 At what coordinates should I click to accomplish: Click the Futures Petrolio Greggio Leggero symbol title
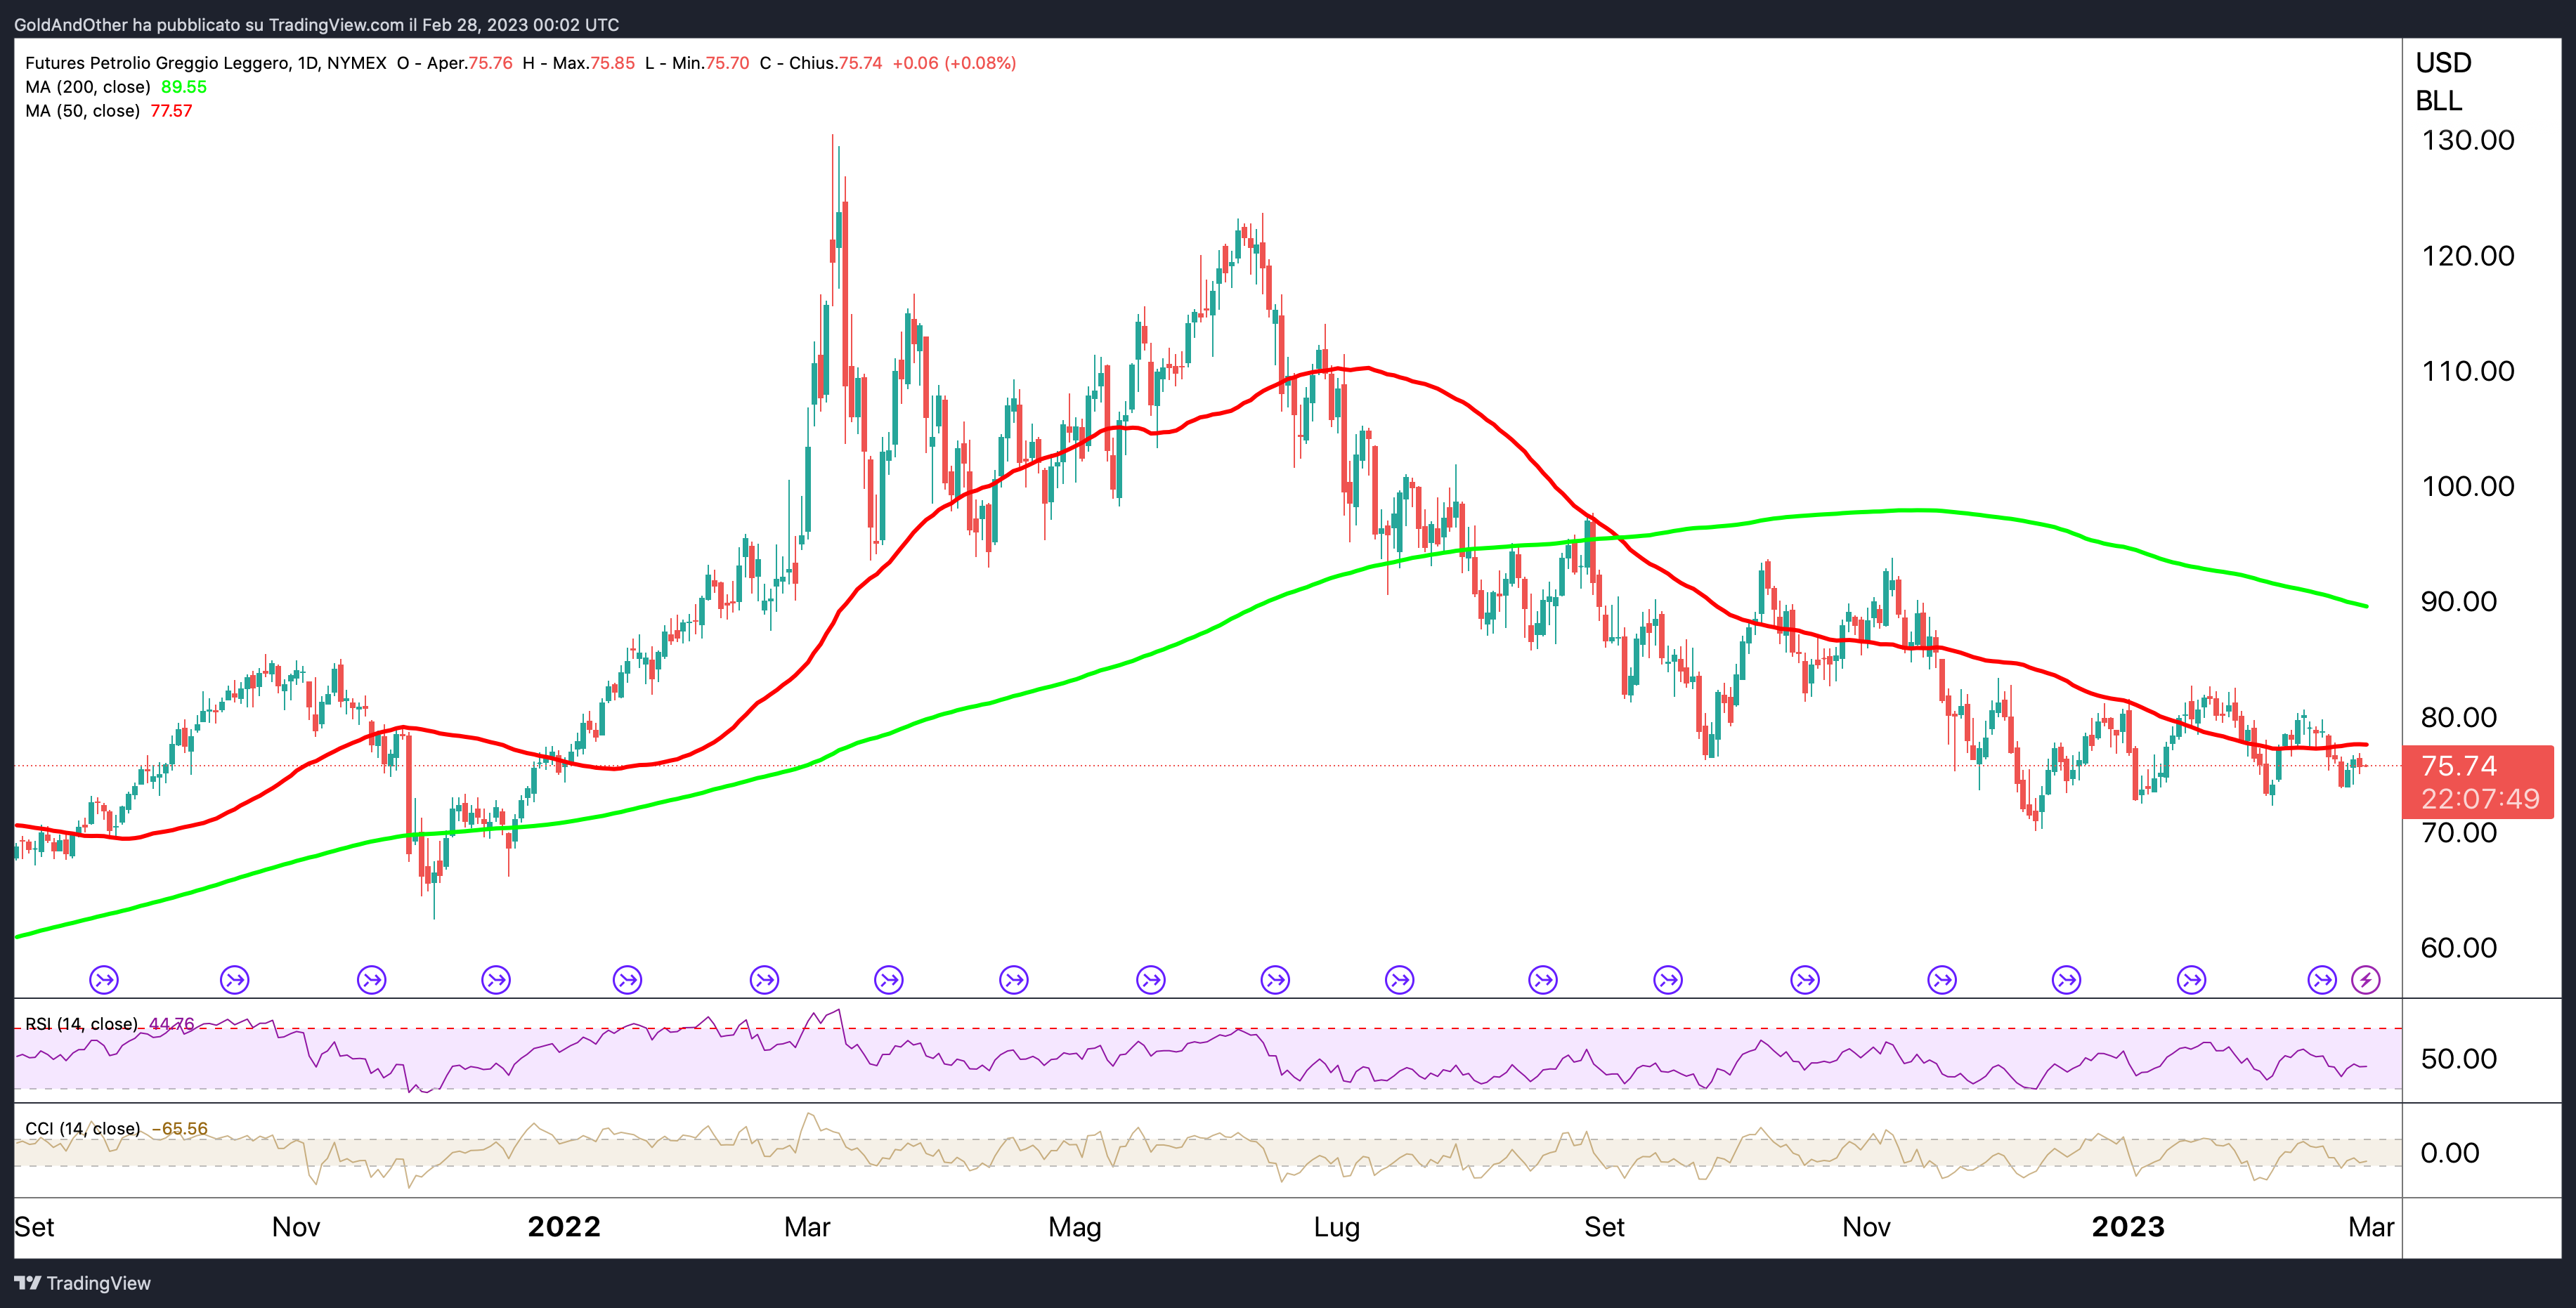(x=158, y=63)
